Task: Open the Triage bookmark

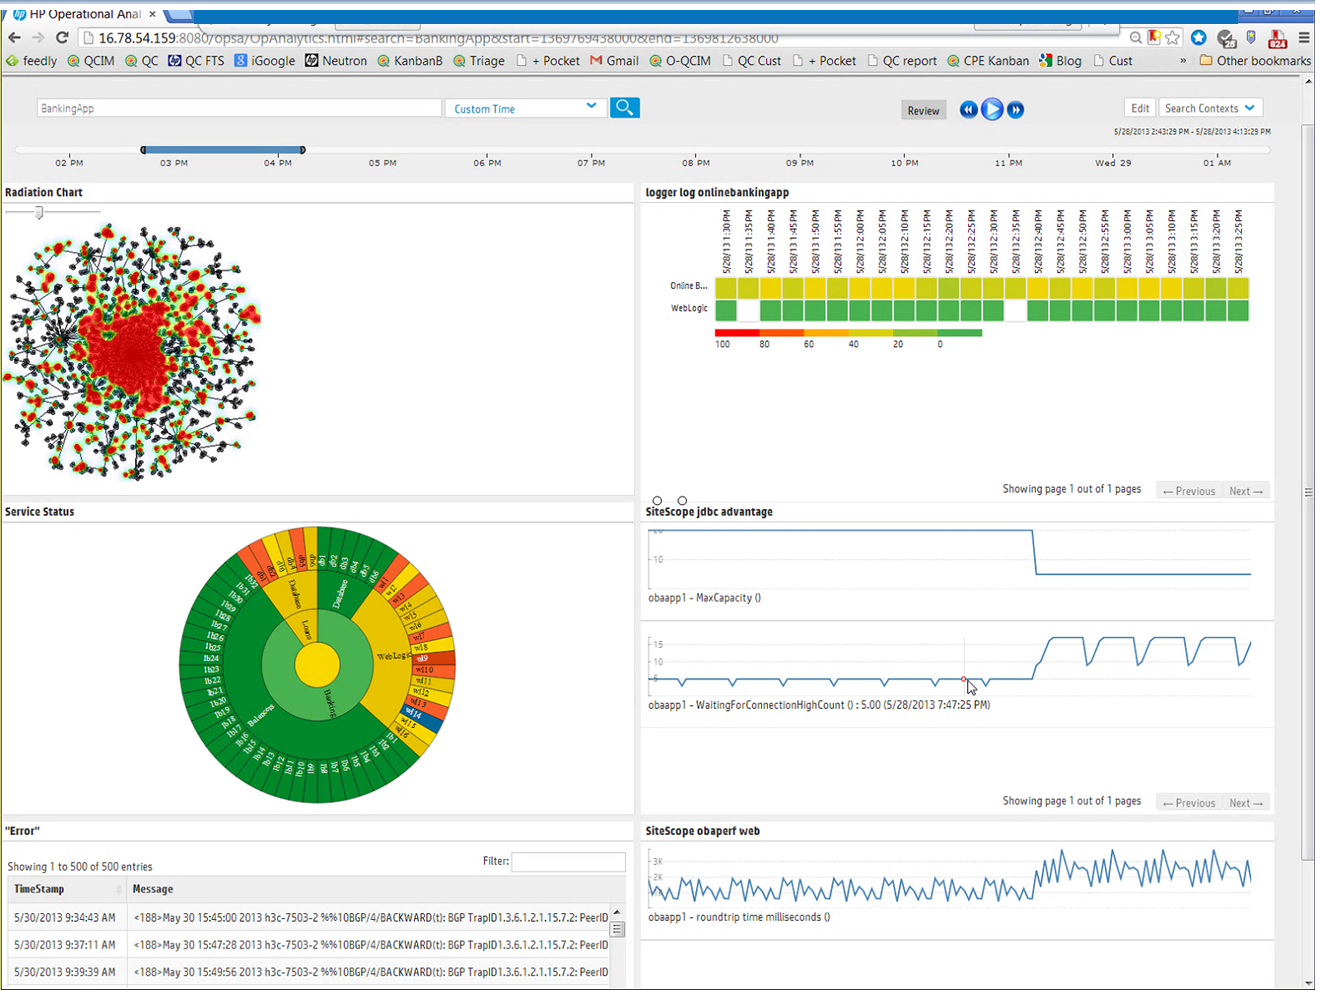Action: click(479, 61)
